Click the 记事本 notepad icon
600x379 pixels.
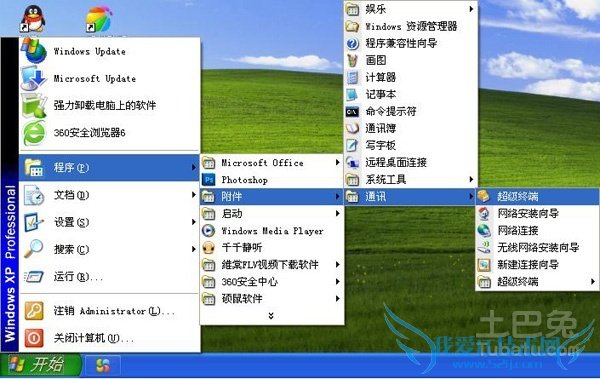pyautogui.click(x=352, y=94)
